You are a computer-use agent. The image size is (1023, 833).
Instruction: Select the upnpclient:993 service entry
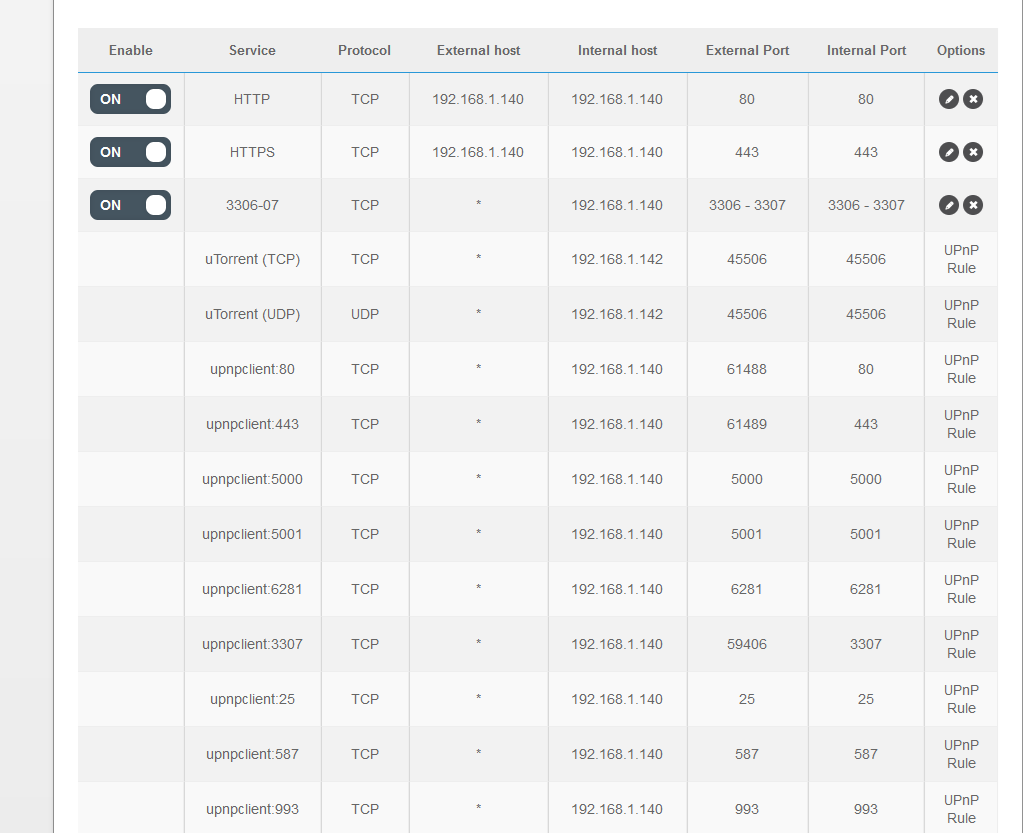point(252,809)
